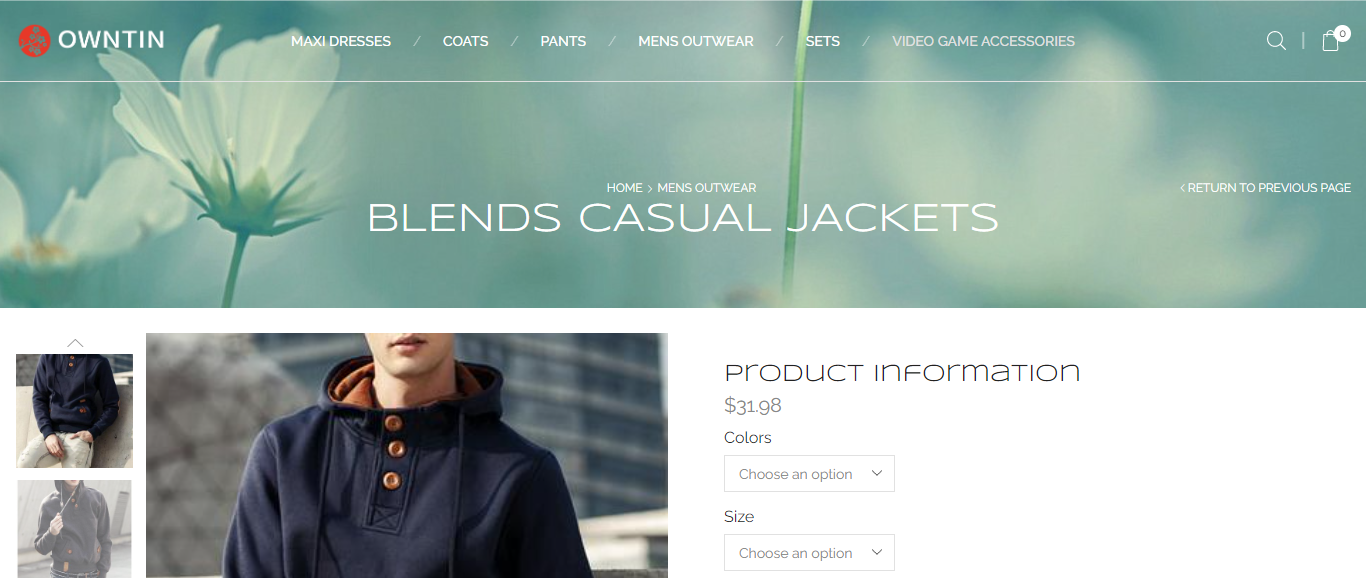Click the Size dropdown chevron arrow
Image resolution: width=1366 pixels, height=578 pixels.
[877, 552]
